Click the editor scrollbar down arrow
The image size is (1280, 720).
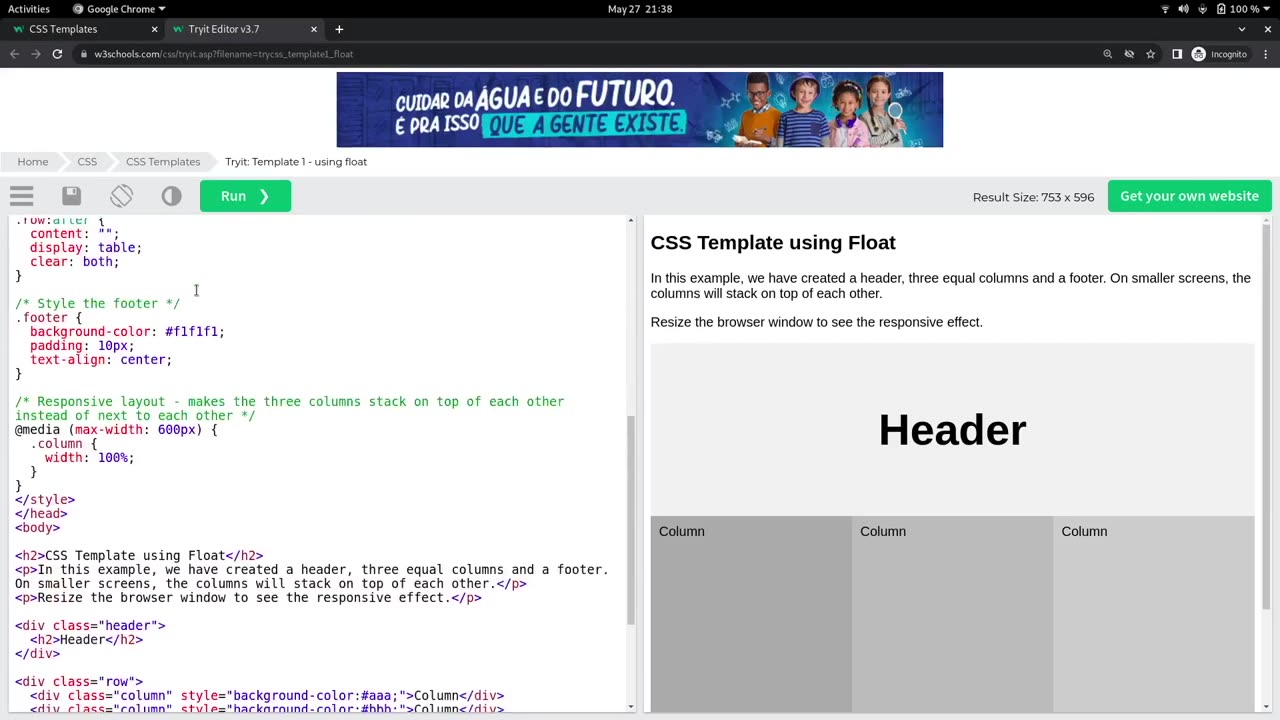pos(631,707)
